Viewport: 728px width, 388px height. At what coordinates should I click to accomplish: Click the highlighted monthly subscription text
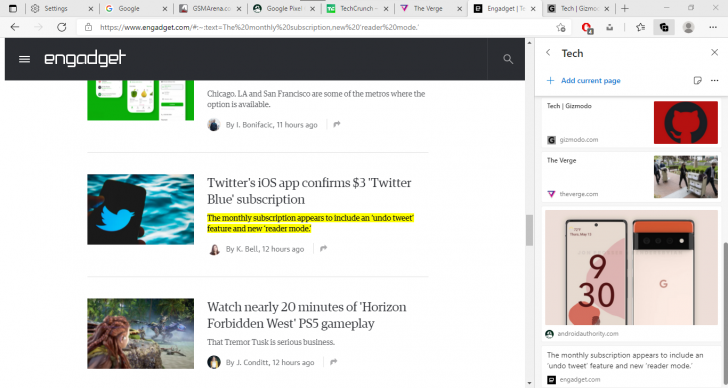tap(310, 223)
